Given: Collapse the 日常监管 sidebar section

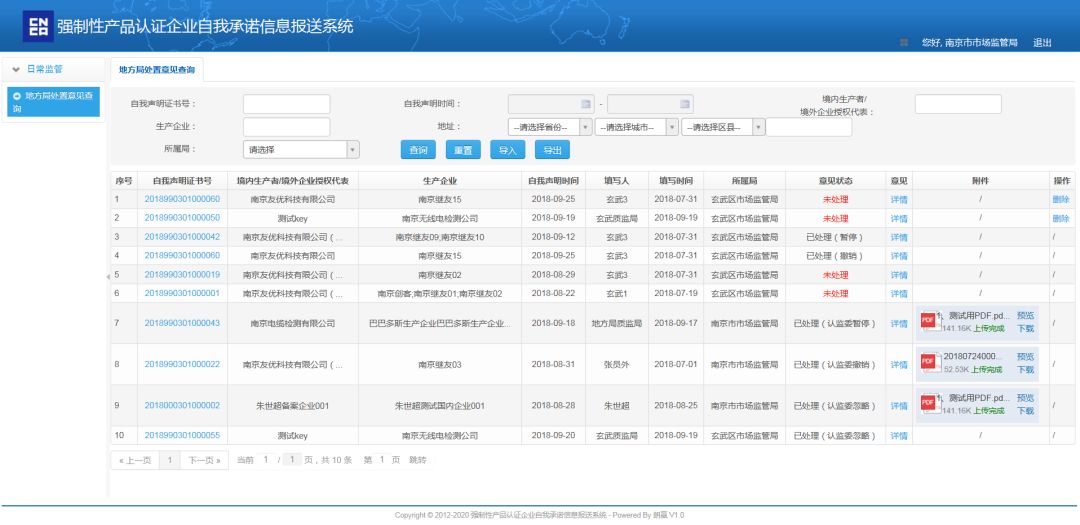Looking at the screenshot, I should 16,68.
